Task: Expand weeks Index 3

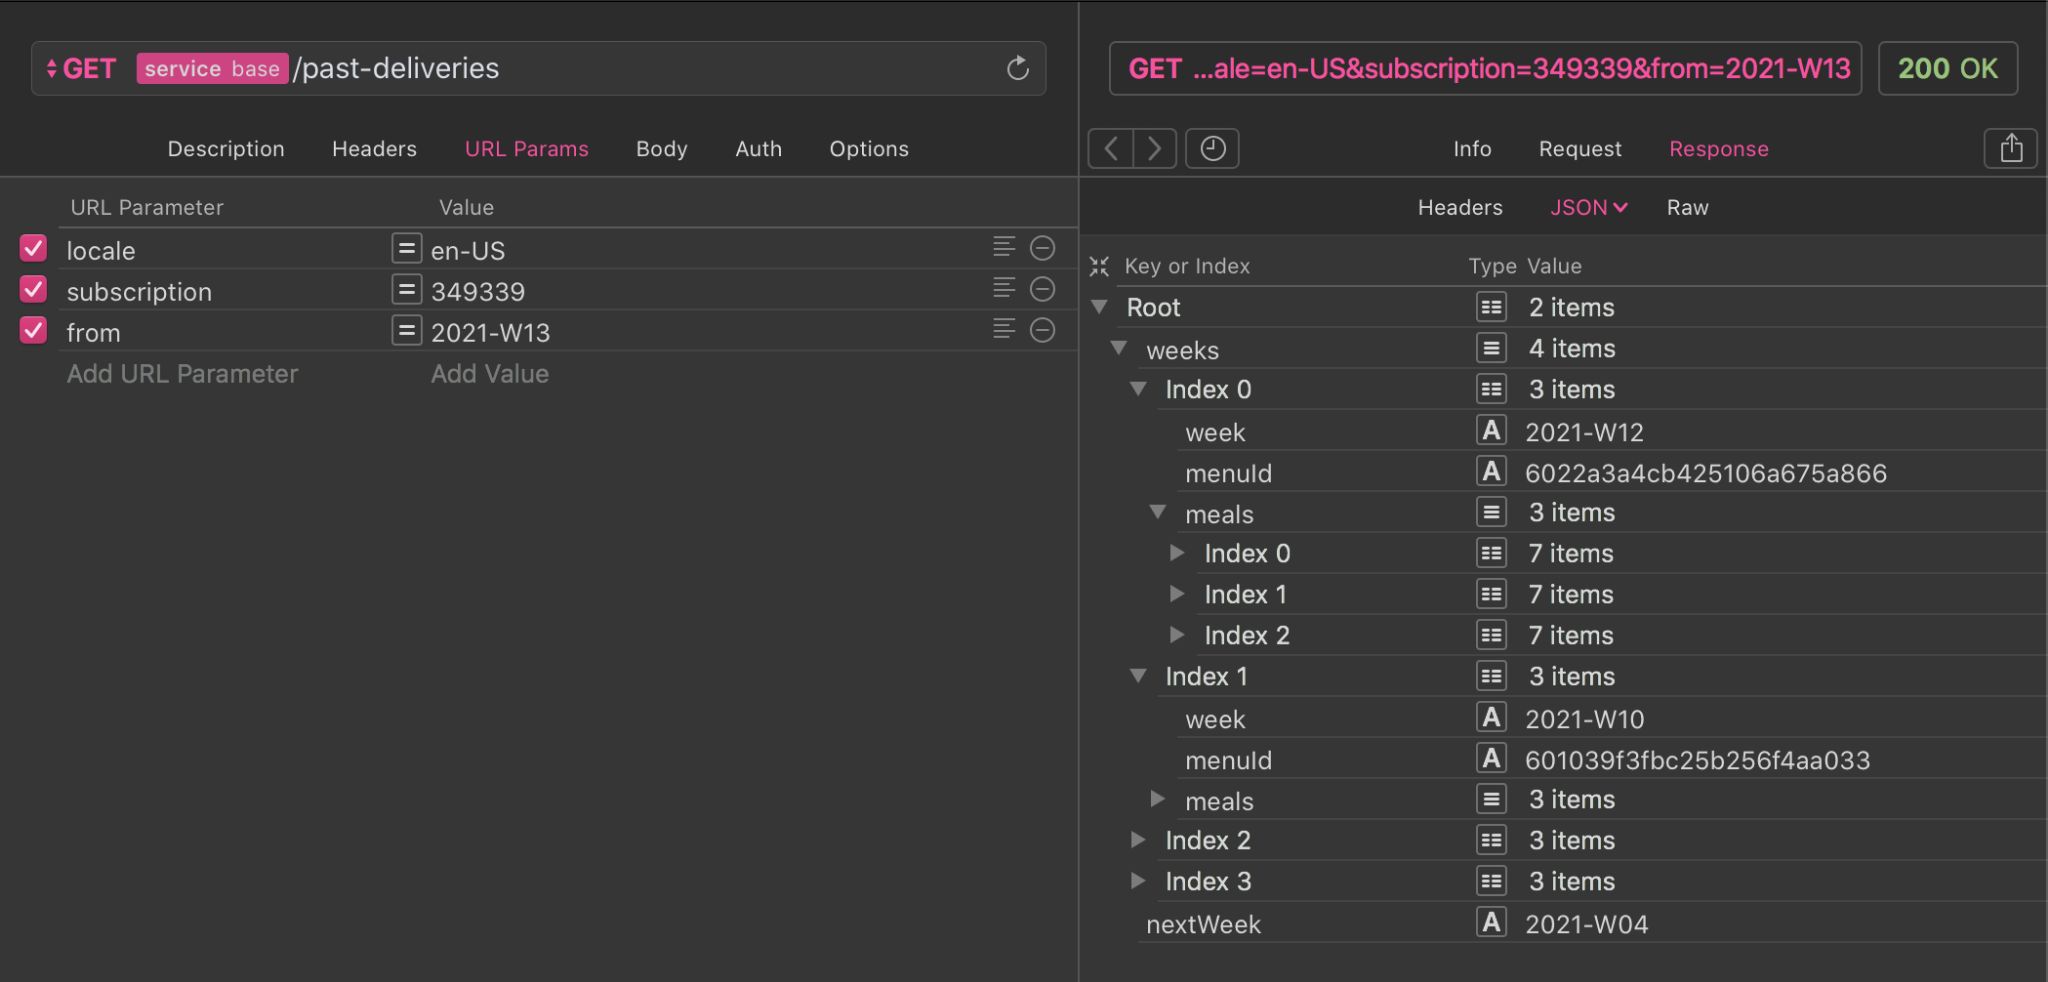Action: tap(1138, 881)
